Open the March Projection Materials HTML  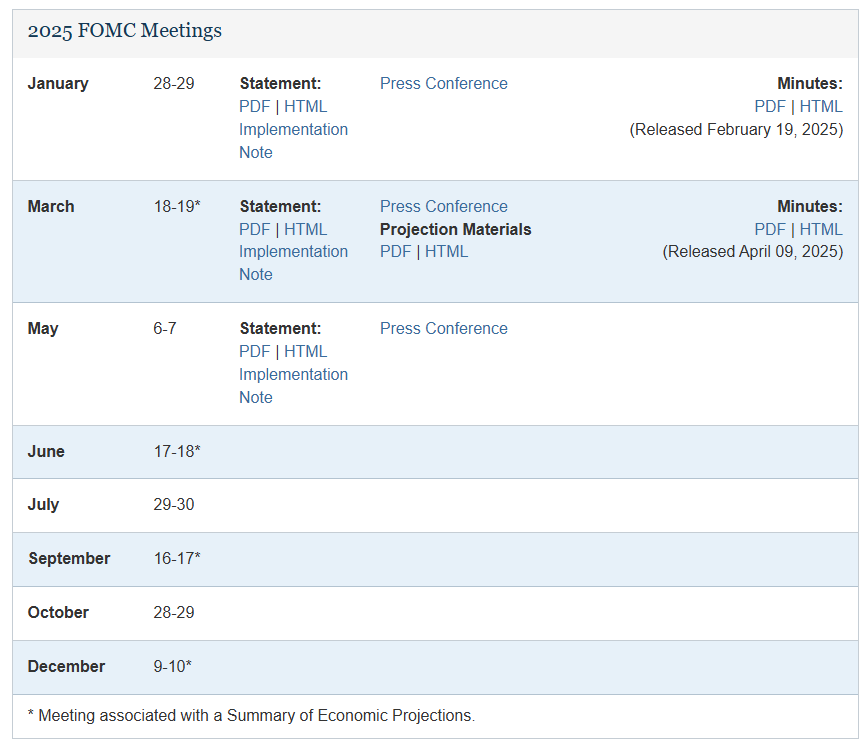click(x=446, y=251)
